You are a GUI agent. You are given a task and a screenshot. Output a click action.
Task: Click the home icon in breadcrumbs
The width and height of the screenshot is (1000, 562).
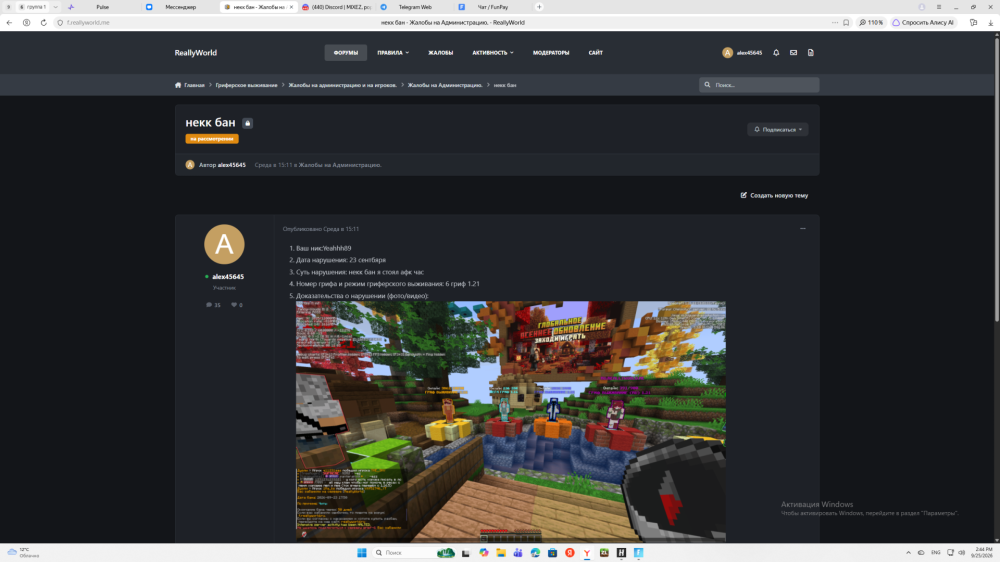point(178,85)
